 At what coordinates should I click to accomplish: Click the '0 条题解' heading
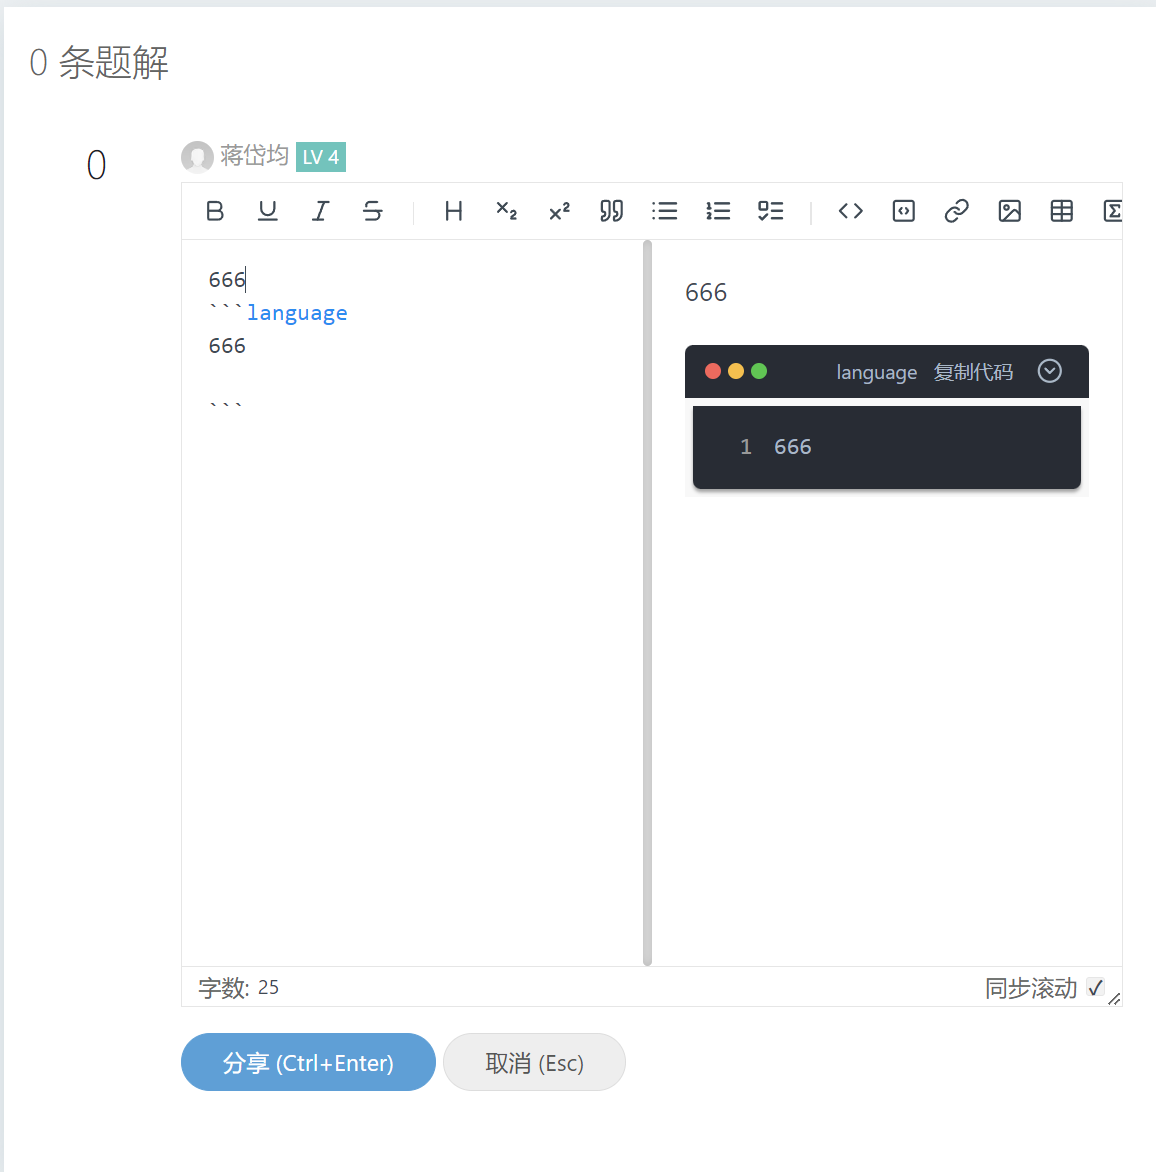(x=99, y=62)
